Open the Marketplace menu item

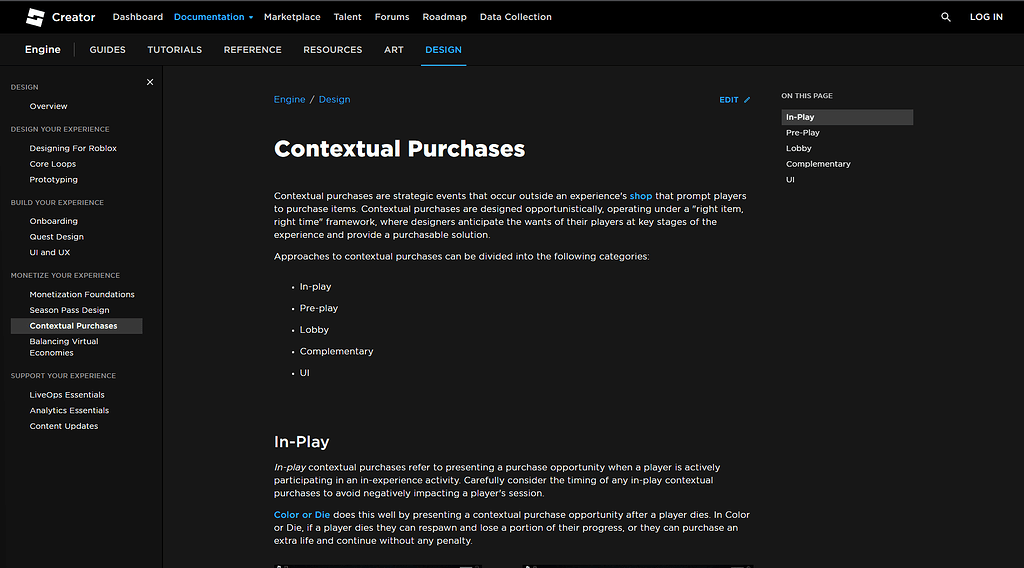pos(292,17)
